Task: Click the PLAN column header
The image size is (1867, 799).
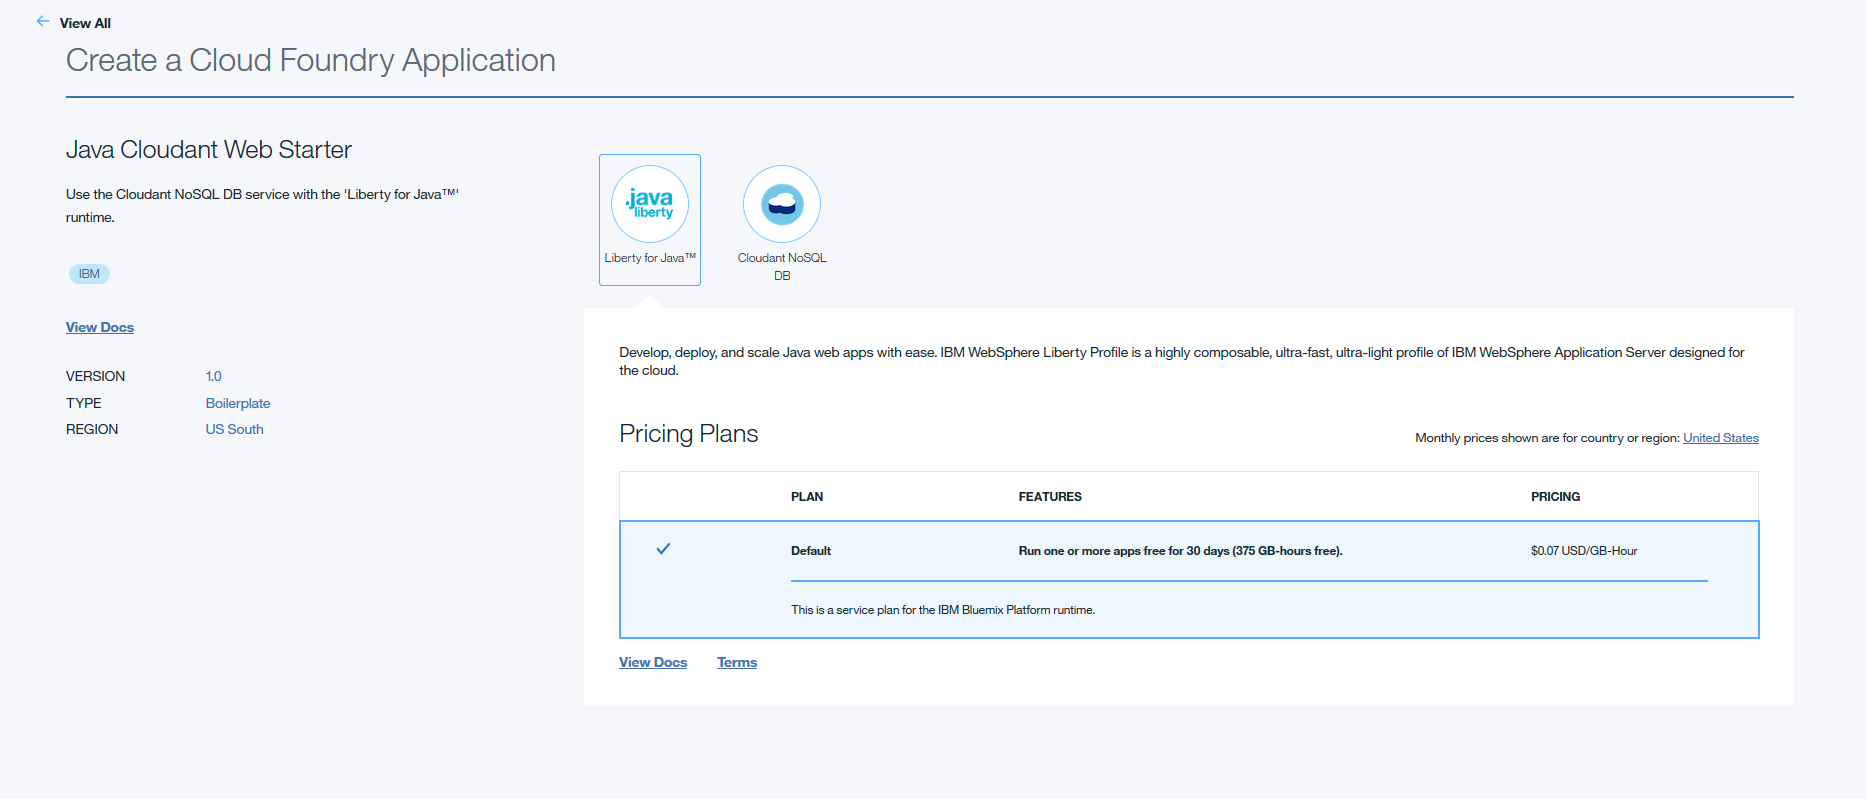Action: tap(807, 497)
